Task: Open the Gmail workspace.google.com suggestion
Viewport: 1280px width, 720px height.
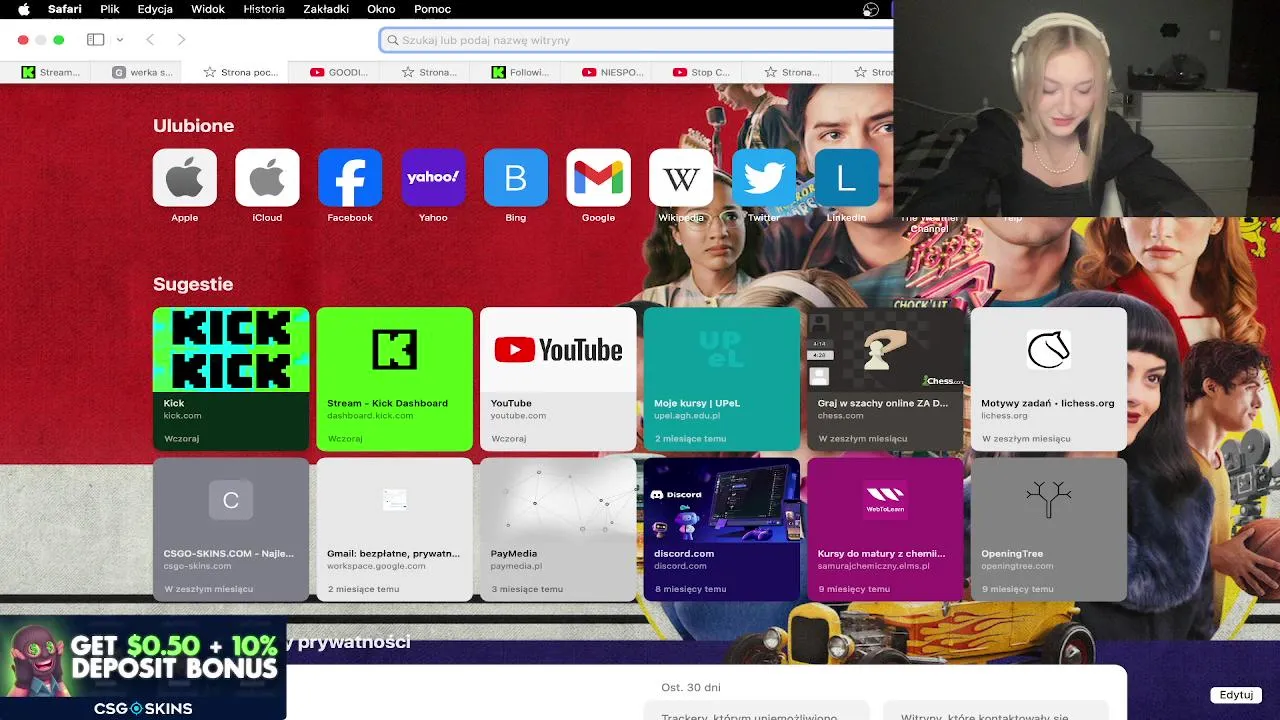Action: (394, 529)
